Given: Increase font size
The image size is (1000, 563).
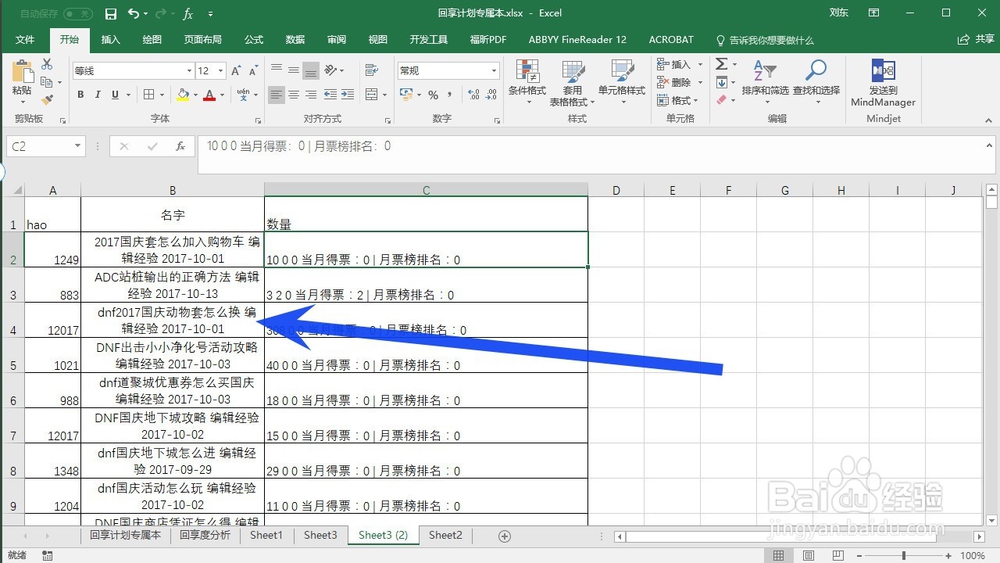Looking at the screenshot, I should pyautogui.click(x=236, y=71).
